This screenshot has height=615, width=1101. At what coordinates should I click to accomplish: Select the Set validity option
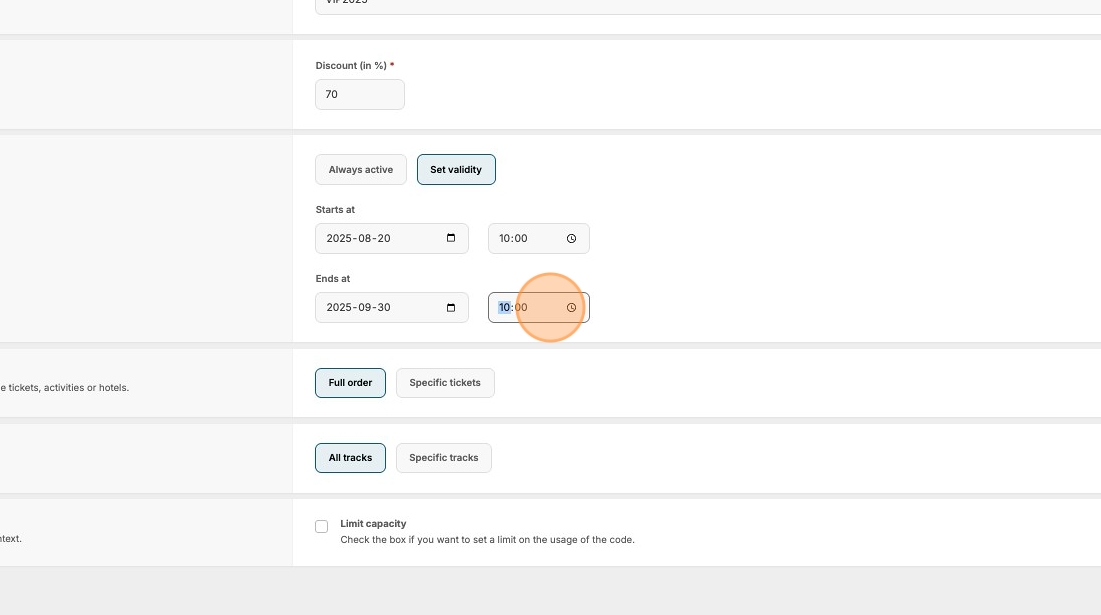(456, 170)
